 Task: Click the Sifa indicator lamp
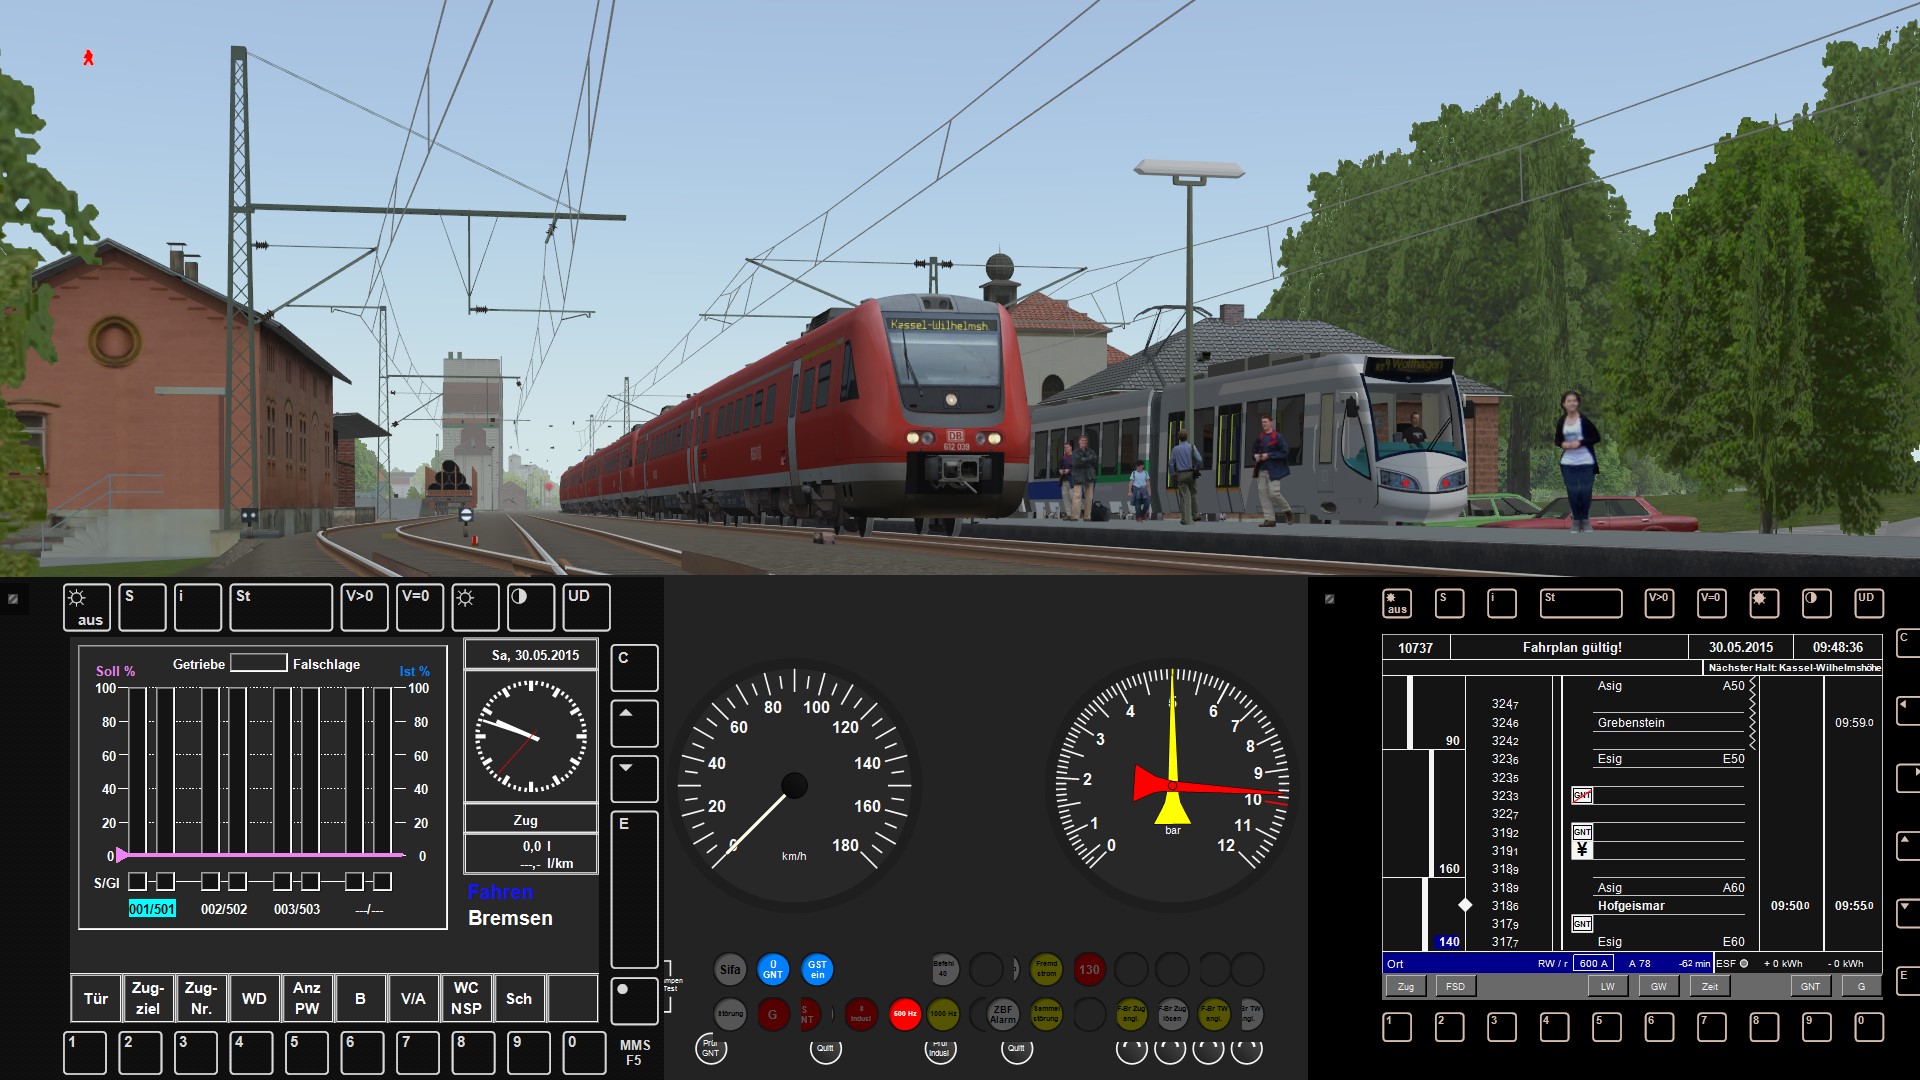point(730,969)
